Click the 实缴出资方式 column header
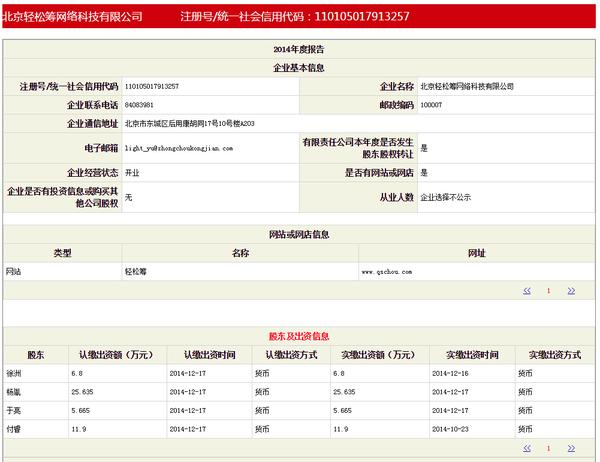 tap(555, 355)
